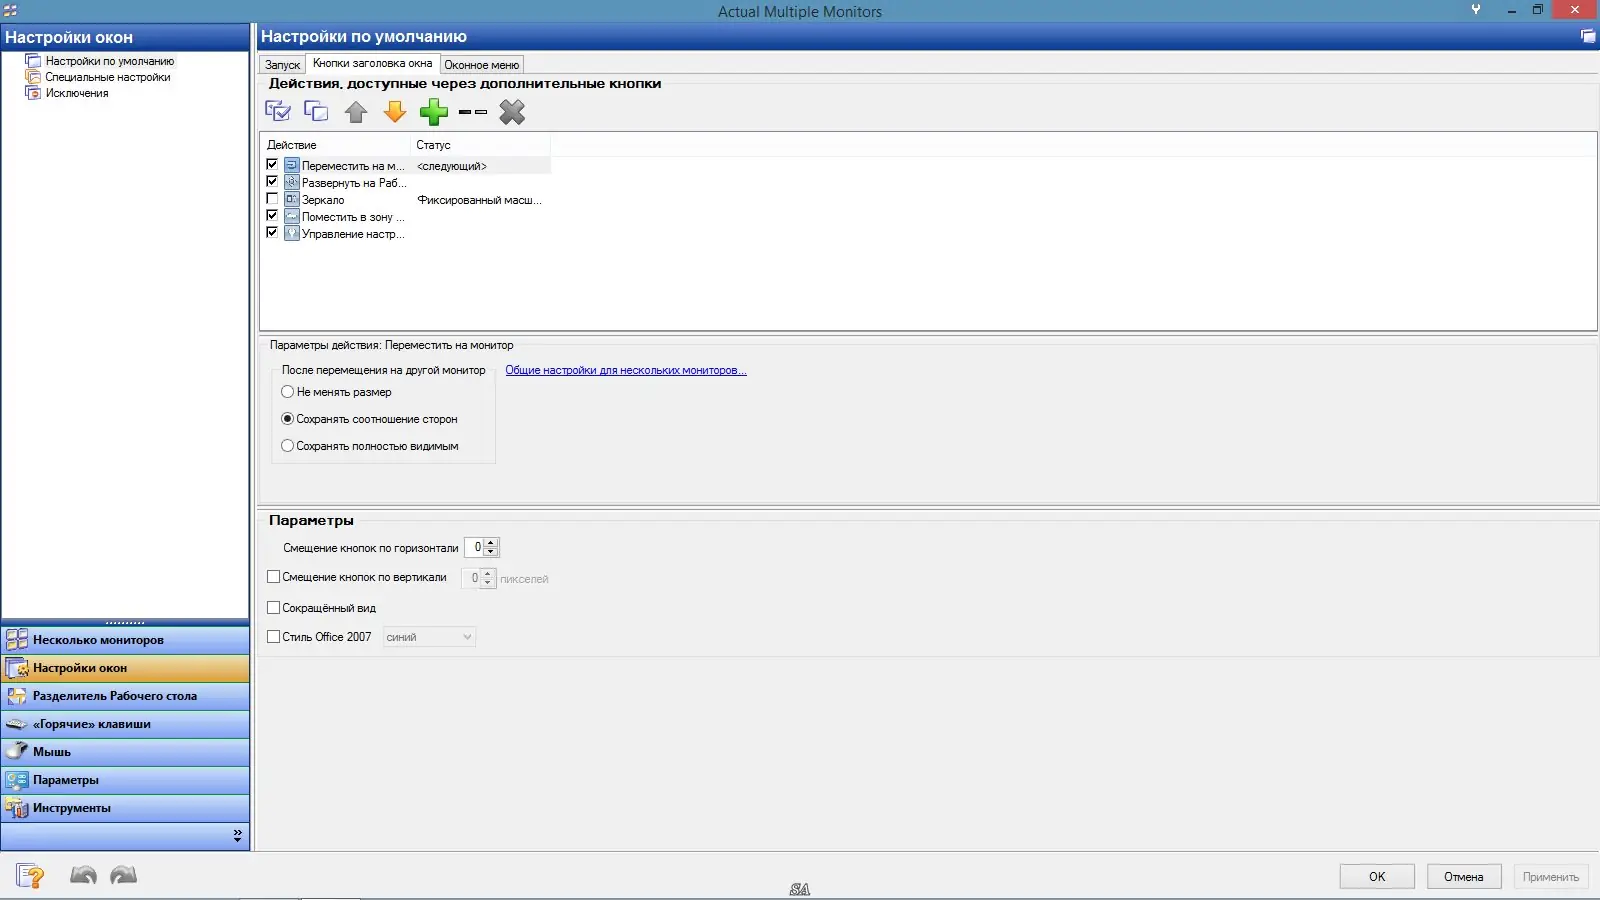Click the Фиксированный масш… status cell

coord(480,200)
